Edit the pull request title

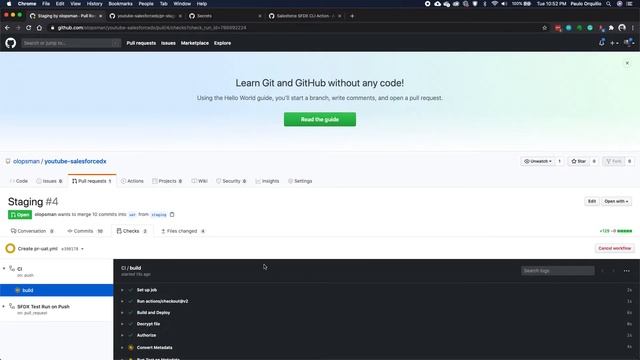(x=592, y=201)
